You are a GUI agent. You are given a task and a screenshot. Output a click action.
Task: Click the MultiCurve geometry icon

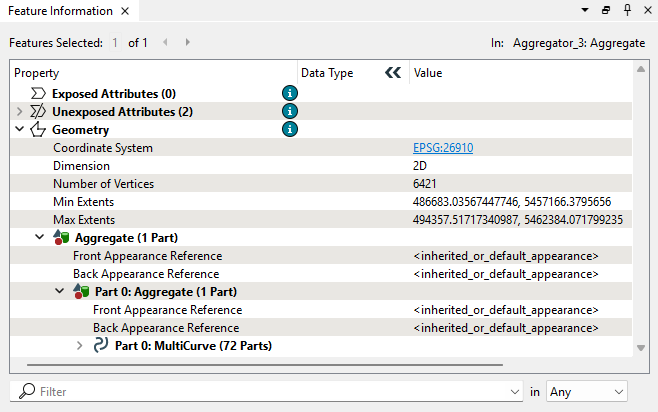pos(100,346)
